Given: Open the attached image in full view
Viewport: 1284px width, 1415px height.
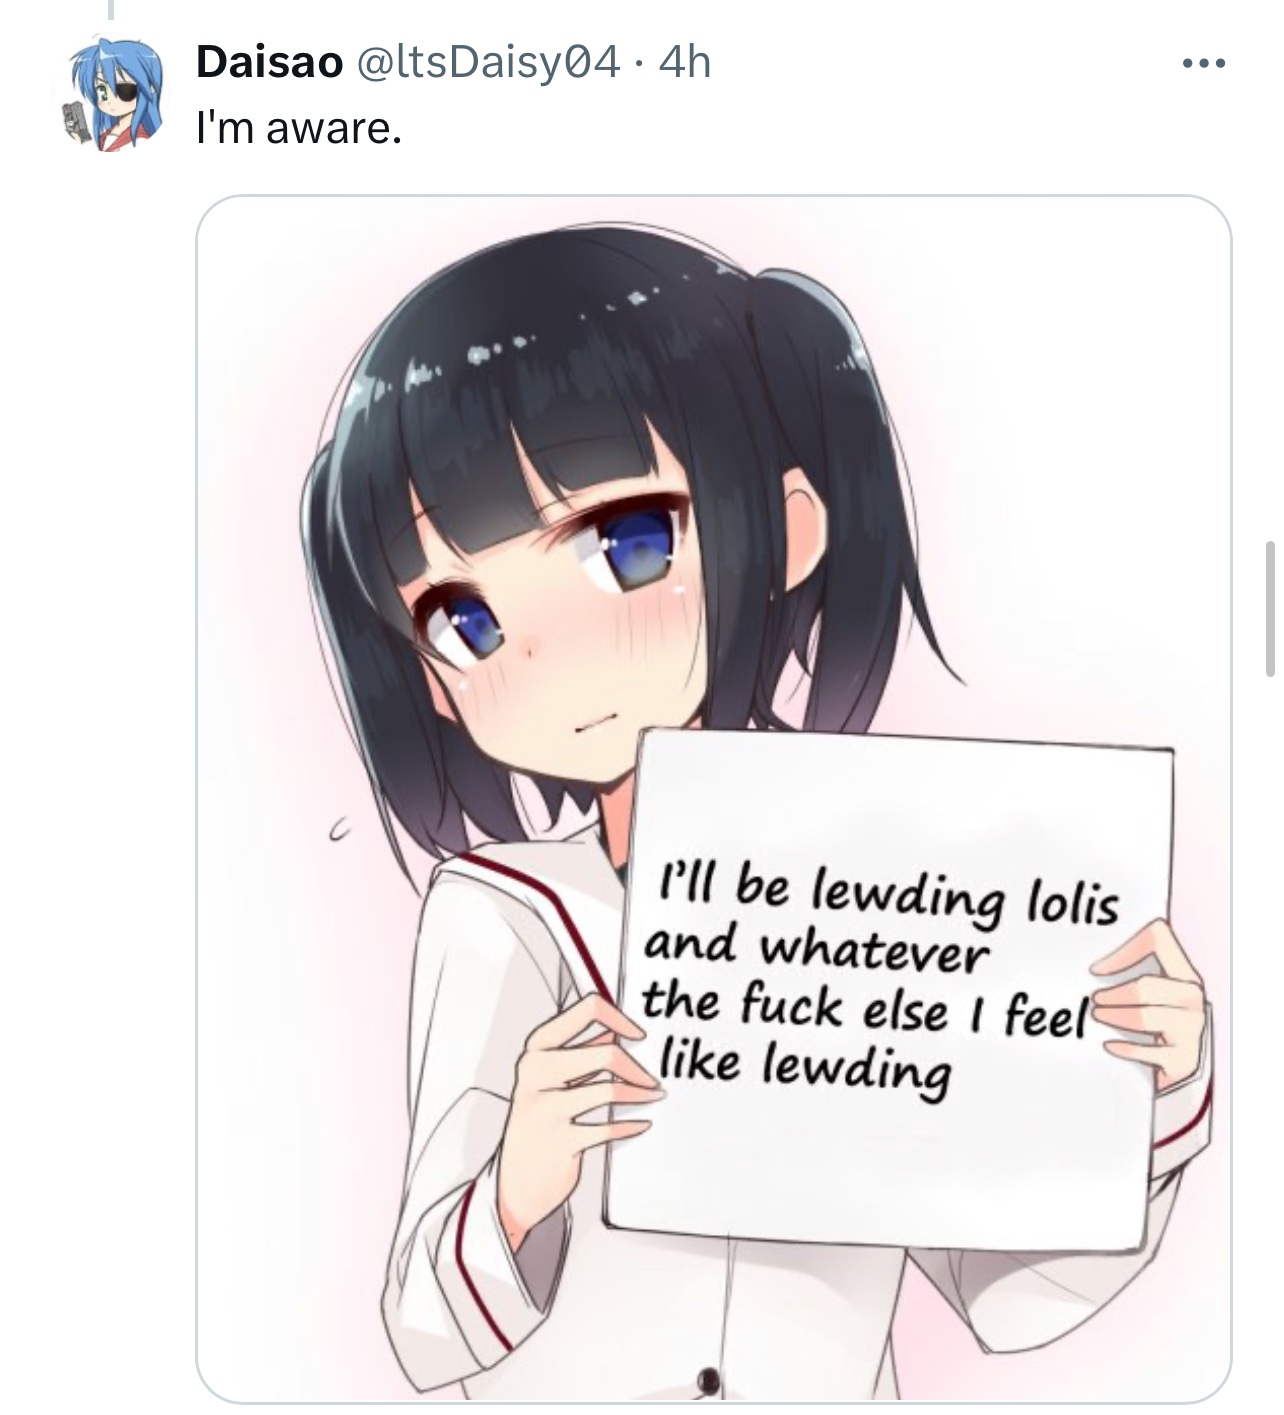Looking at the screenshot, I should [714, 798].
